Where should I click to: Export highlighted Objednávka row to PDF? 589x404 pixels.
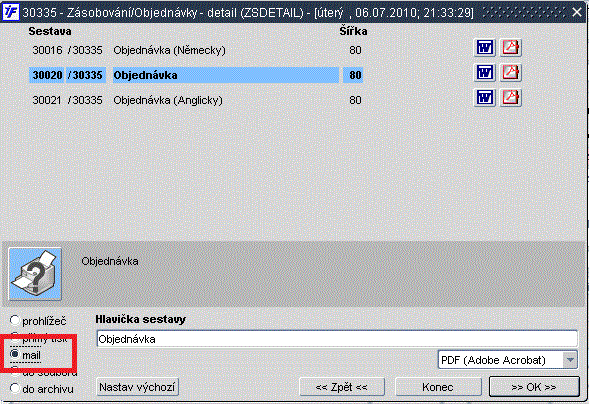coord(510,72)
